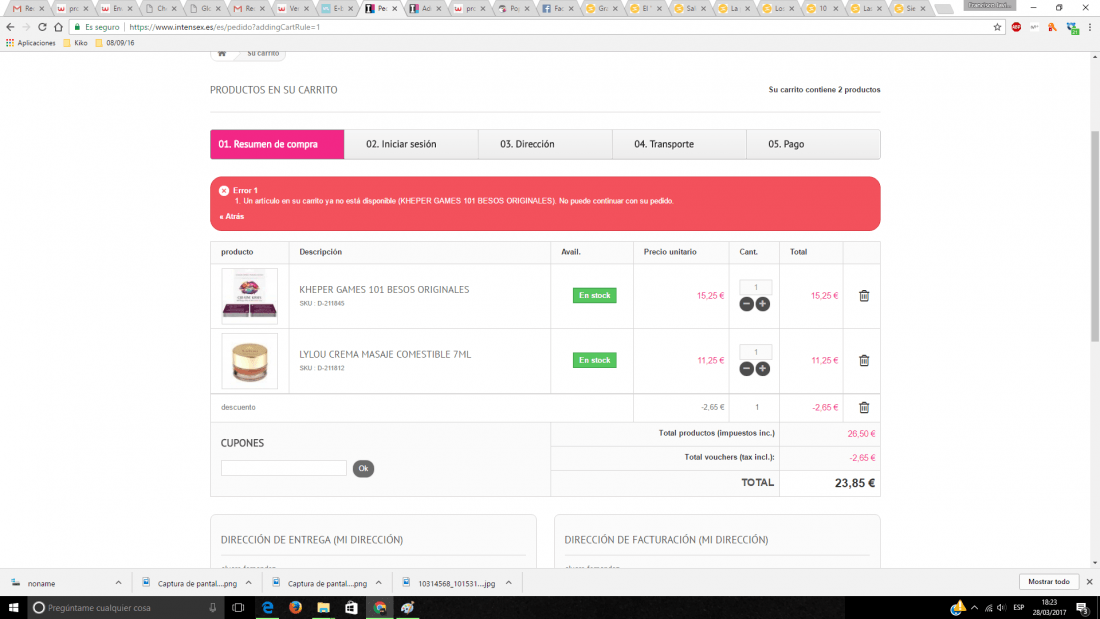Click the ESP language indicator
Image resolution: width=1100 pixels, height=619 pixels.
point(1019,608)
